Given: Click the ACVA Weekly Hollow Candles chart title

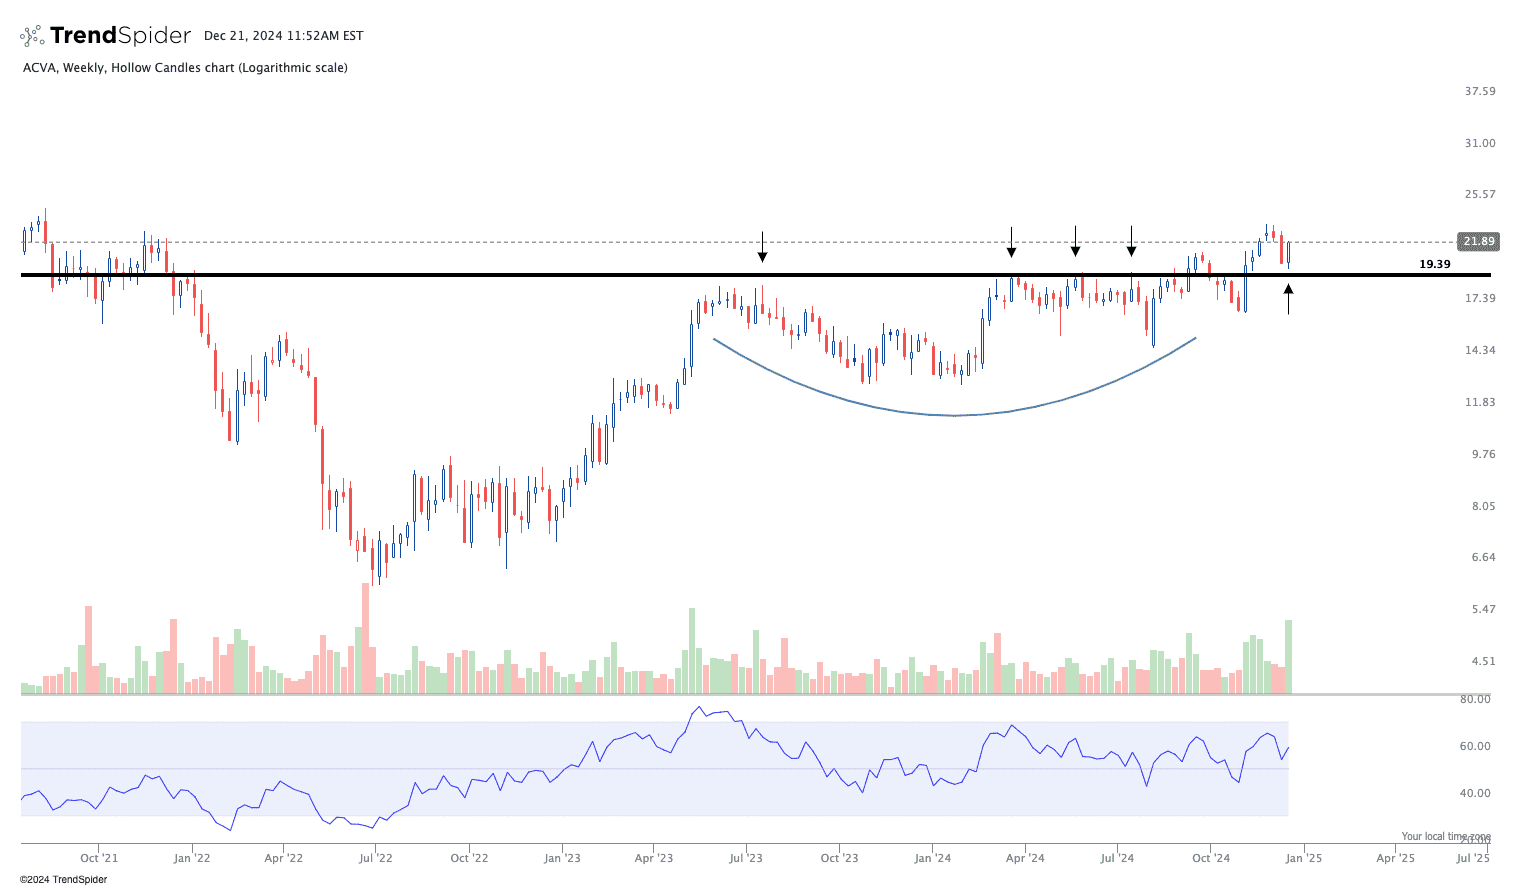Looking at the screenshot, I should [x=185, y=68].
